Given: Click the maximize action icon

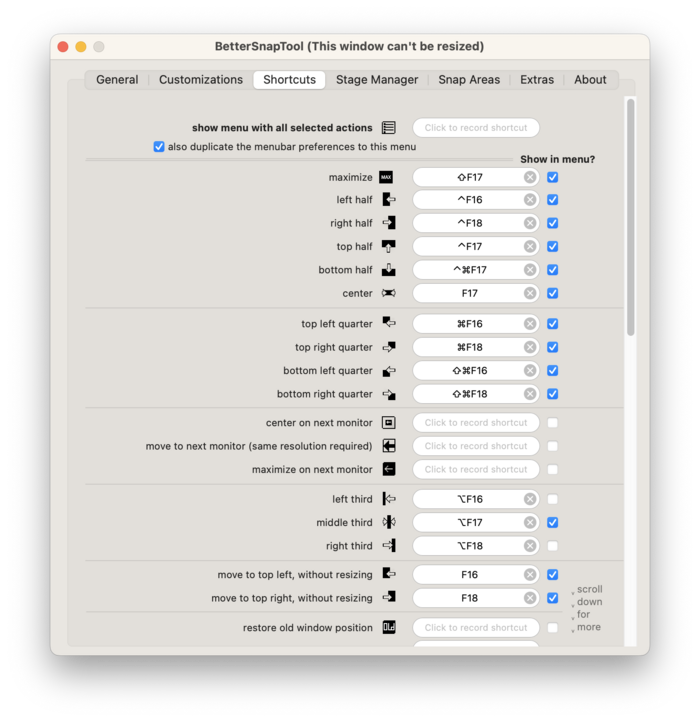Looking at the screenshot, I should click(386, 177).
